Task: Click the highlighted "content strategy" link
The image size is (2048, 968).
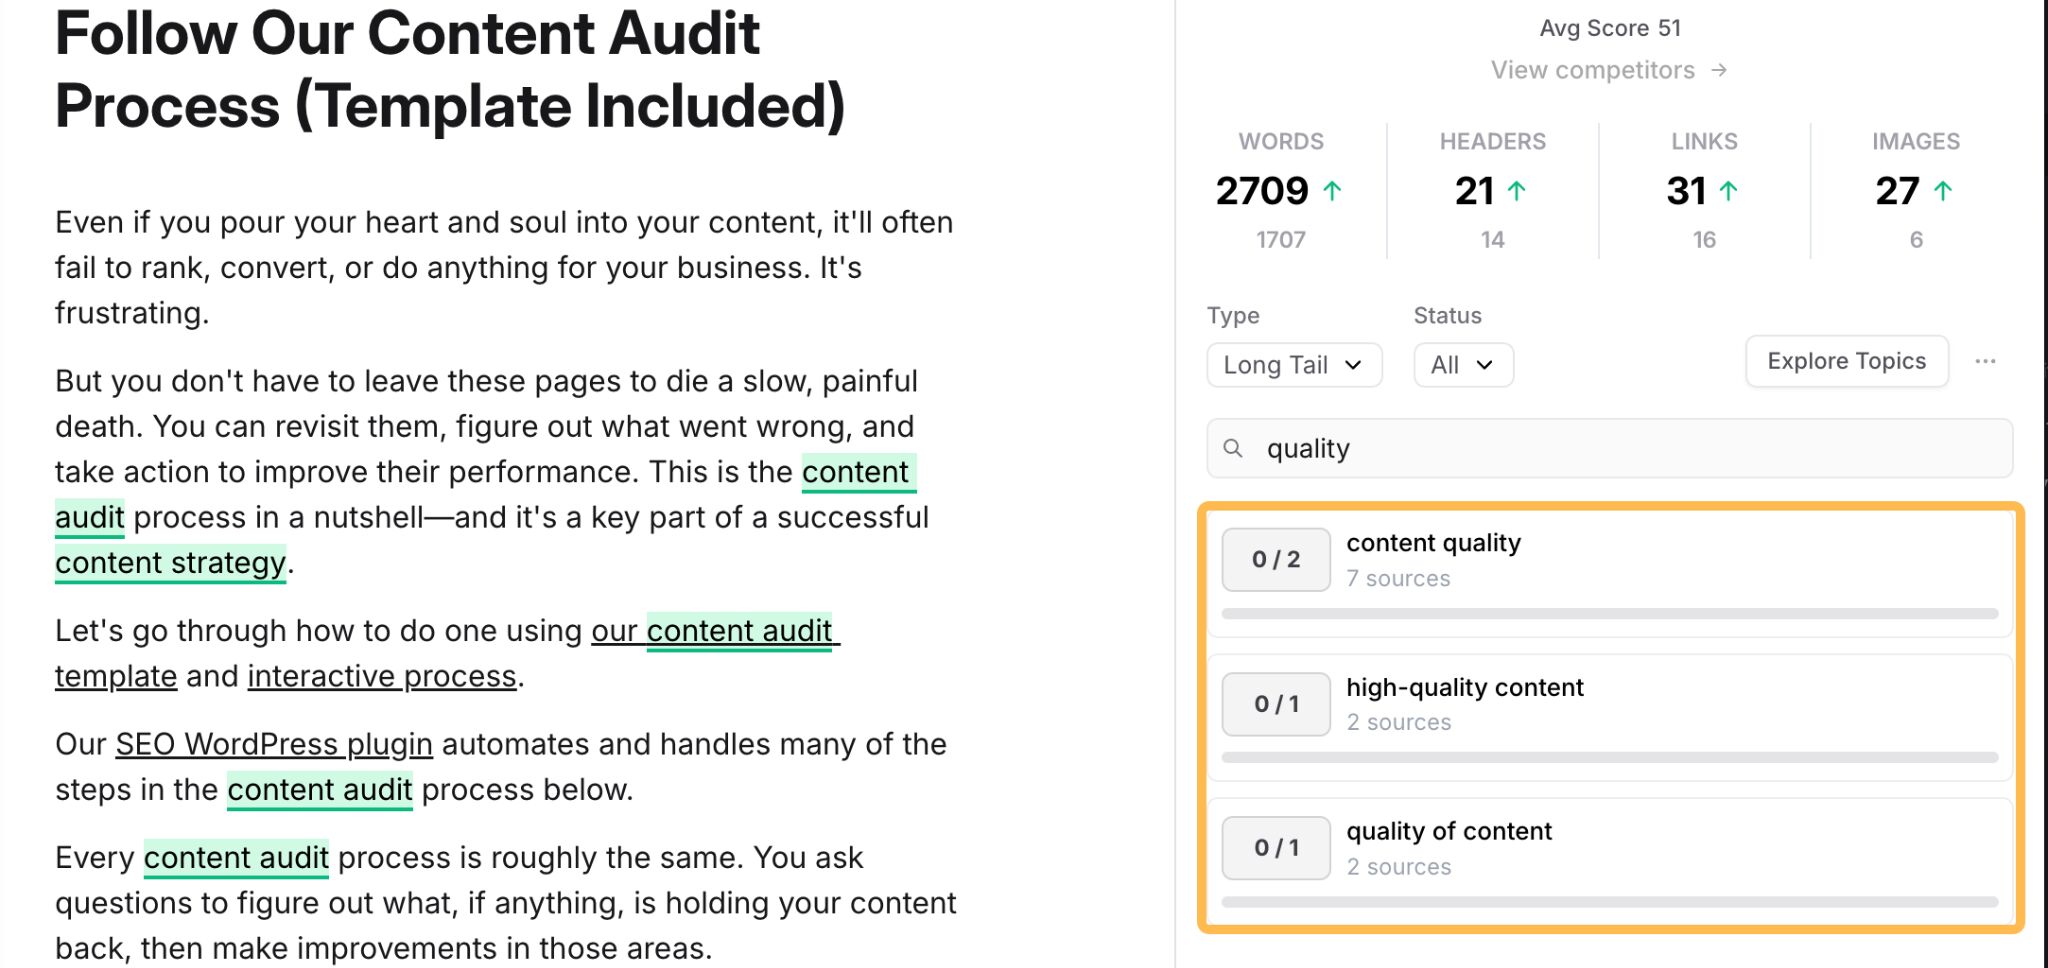Action: tap(171, 564)
